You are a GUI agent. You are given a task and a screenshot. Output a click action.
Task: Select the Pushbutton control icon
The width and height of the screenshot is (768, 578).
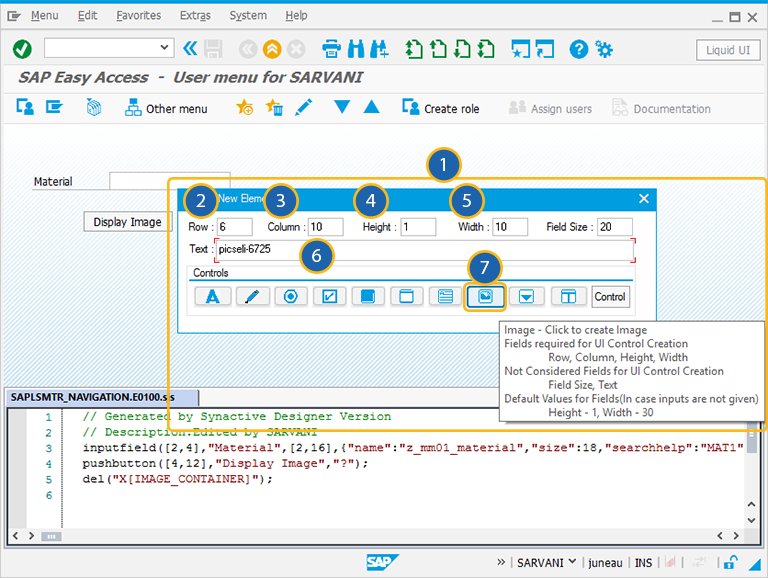tap(368, 296)
